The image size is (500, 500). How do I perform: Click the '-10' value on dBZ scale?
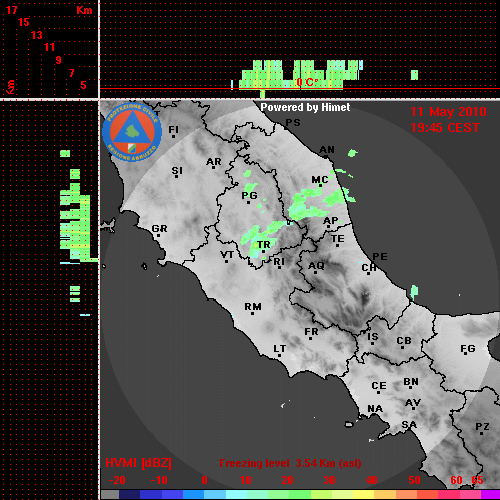point(159,480)
